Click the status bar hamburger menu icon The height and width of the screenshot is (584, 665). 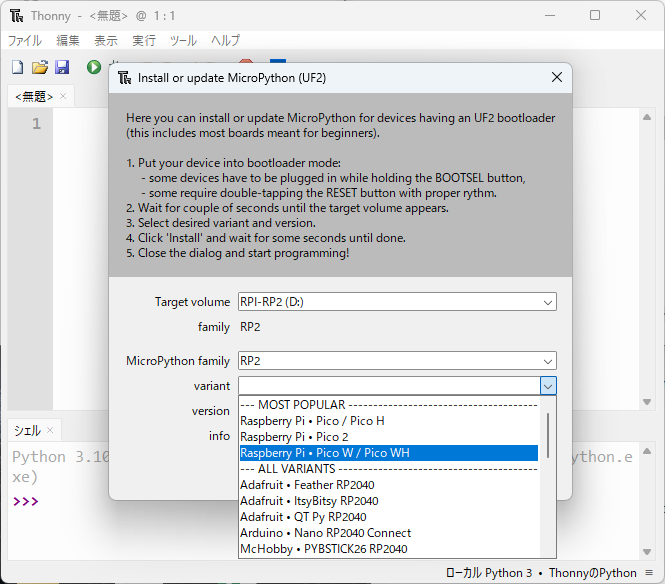(649, 573)
